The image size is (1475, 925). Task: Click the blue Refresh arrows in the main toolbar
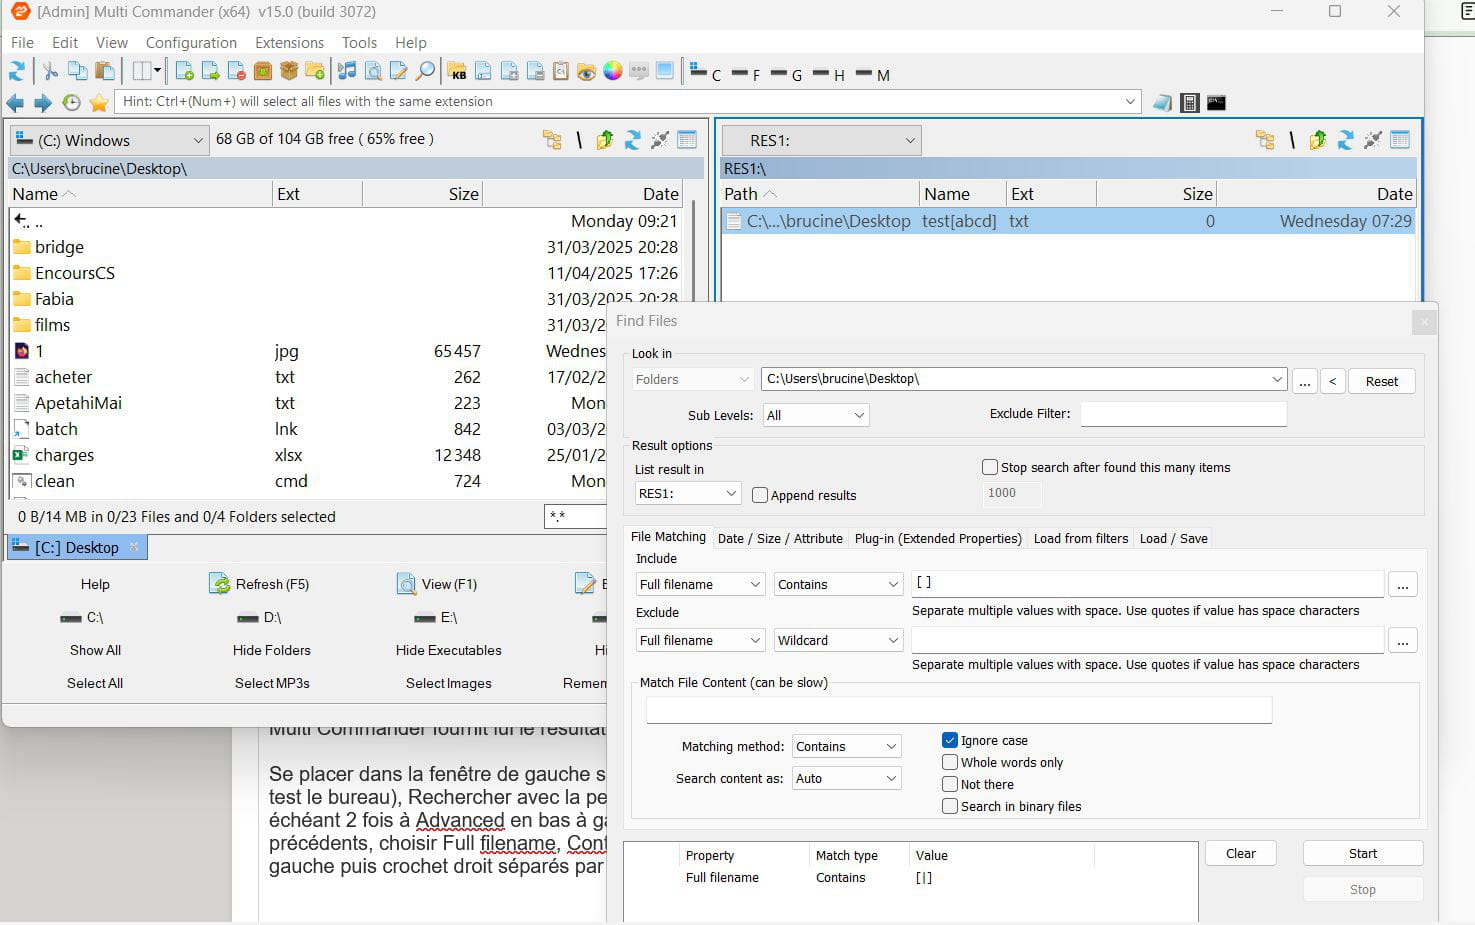17,71
